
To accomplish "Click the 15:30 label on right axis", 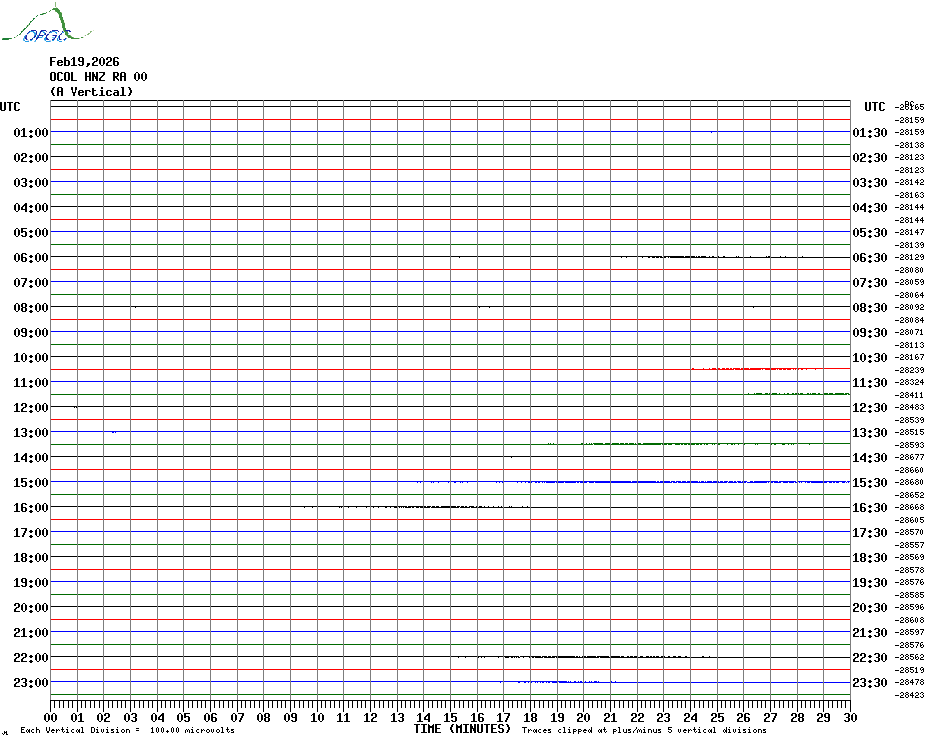I will (x=868, y=483).
